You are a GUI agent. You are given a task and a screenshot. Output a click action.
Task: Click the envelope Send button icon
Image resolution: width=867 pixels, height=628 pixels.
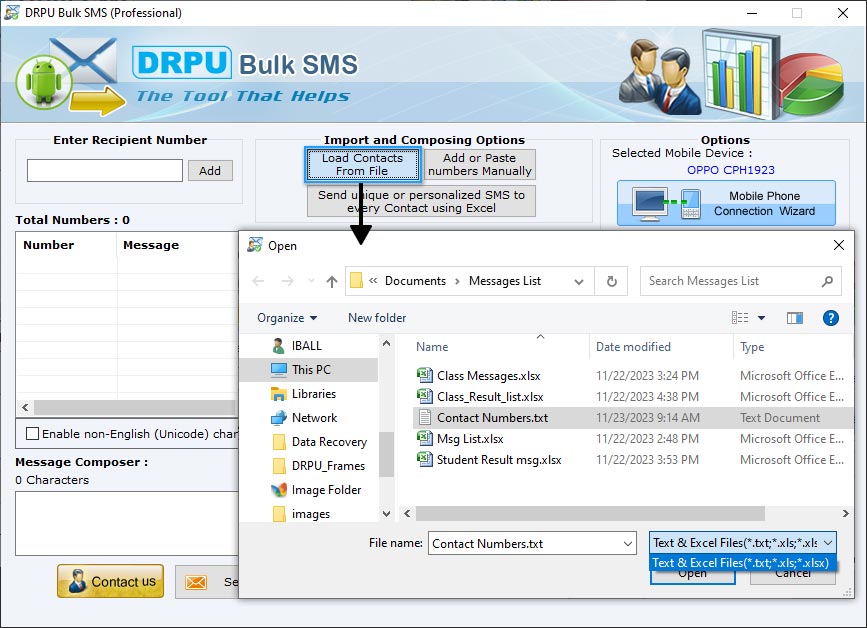pos(196,582)
